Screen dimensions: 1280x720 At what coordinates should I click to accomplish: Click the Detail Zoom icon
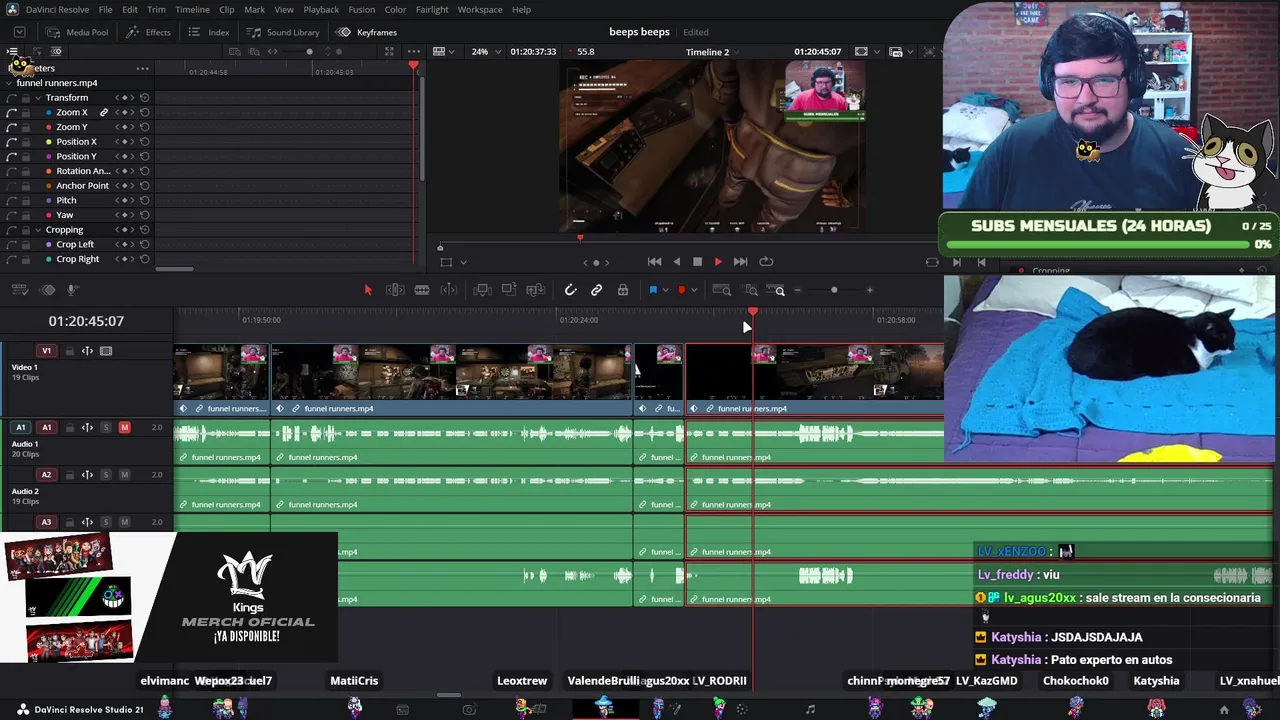tap(751, 290)
